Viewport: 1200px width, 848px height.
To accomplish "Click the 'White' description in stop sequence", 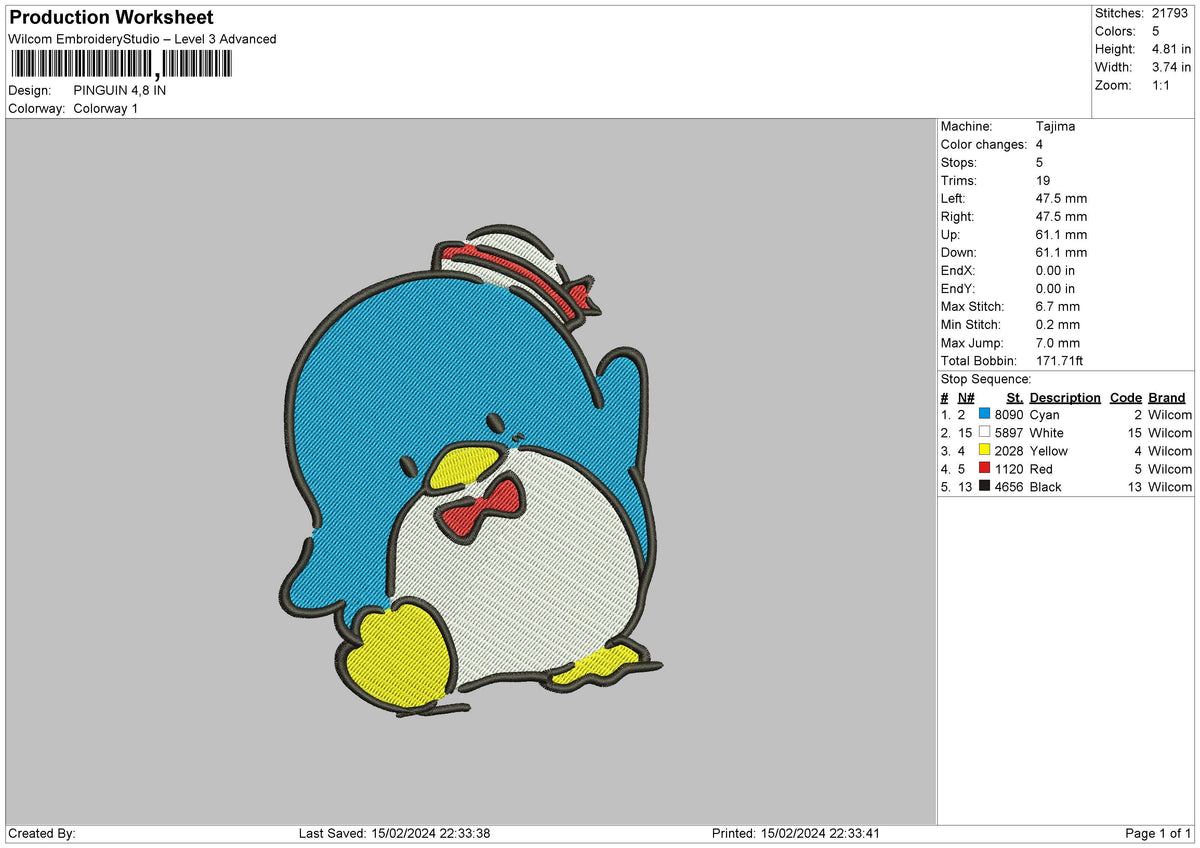I will click(1046, 432).
